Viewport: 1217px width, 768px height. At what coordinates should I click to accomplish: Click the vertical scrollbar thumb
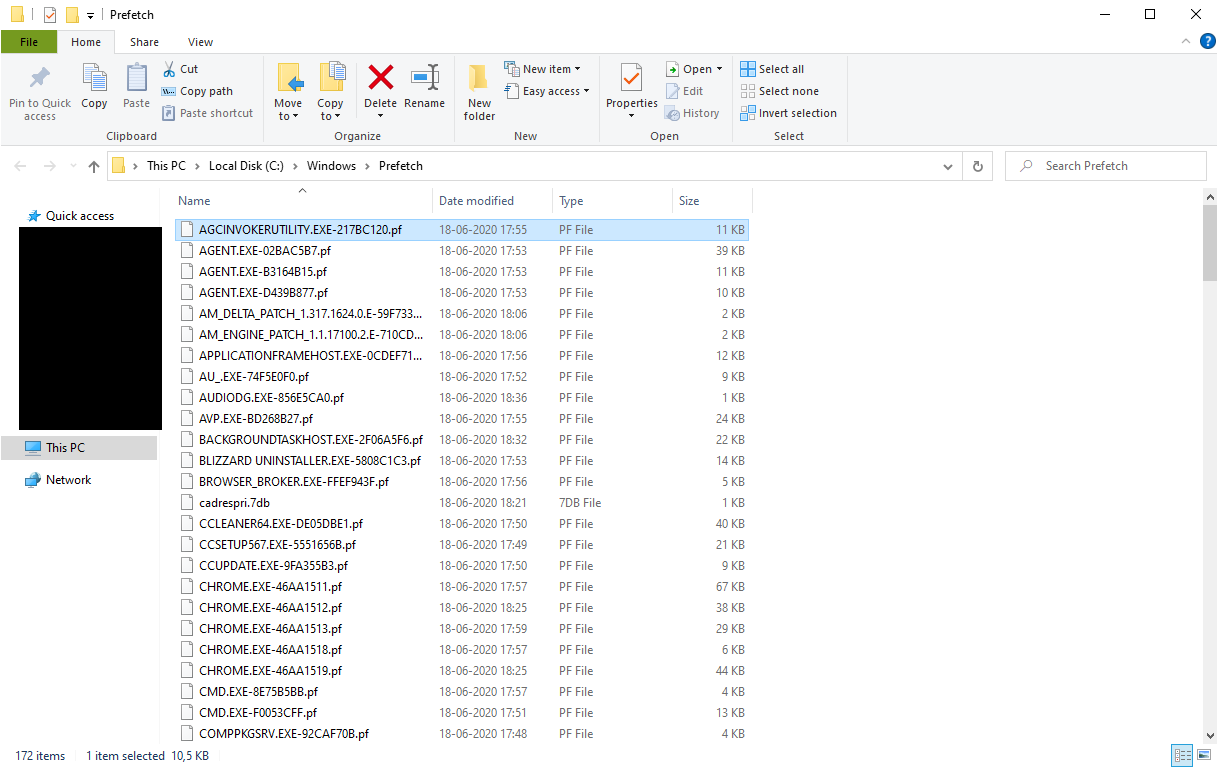click(x=1209, y=241)
